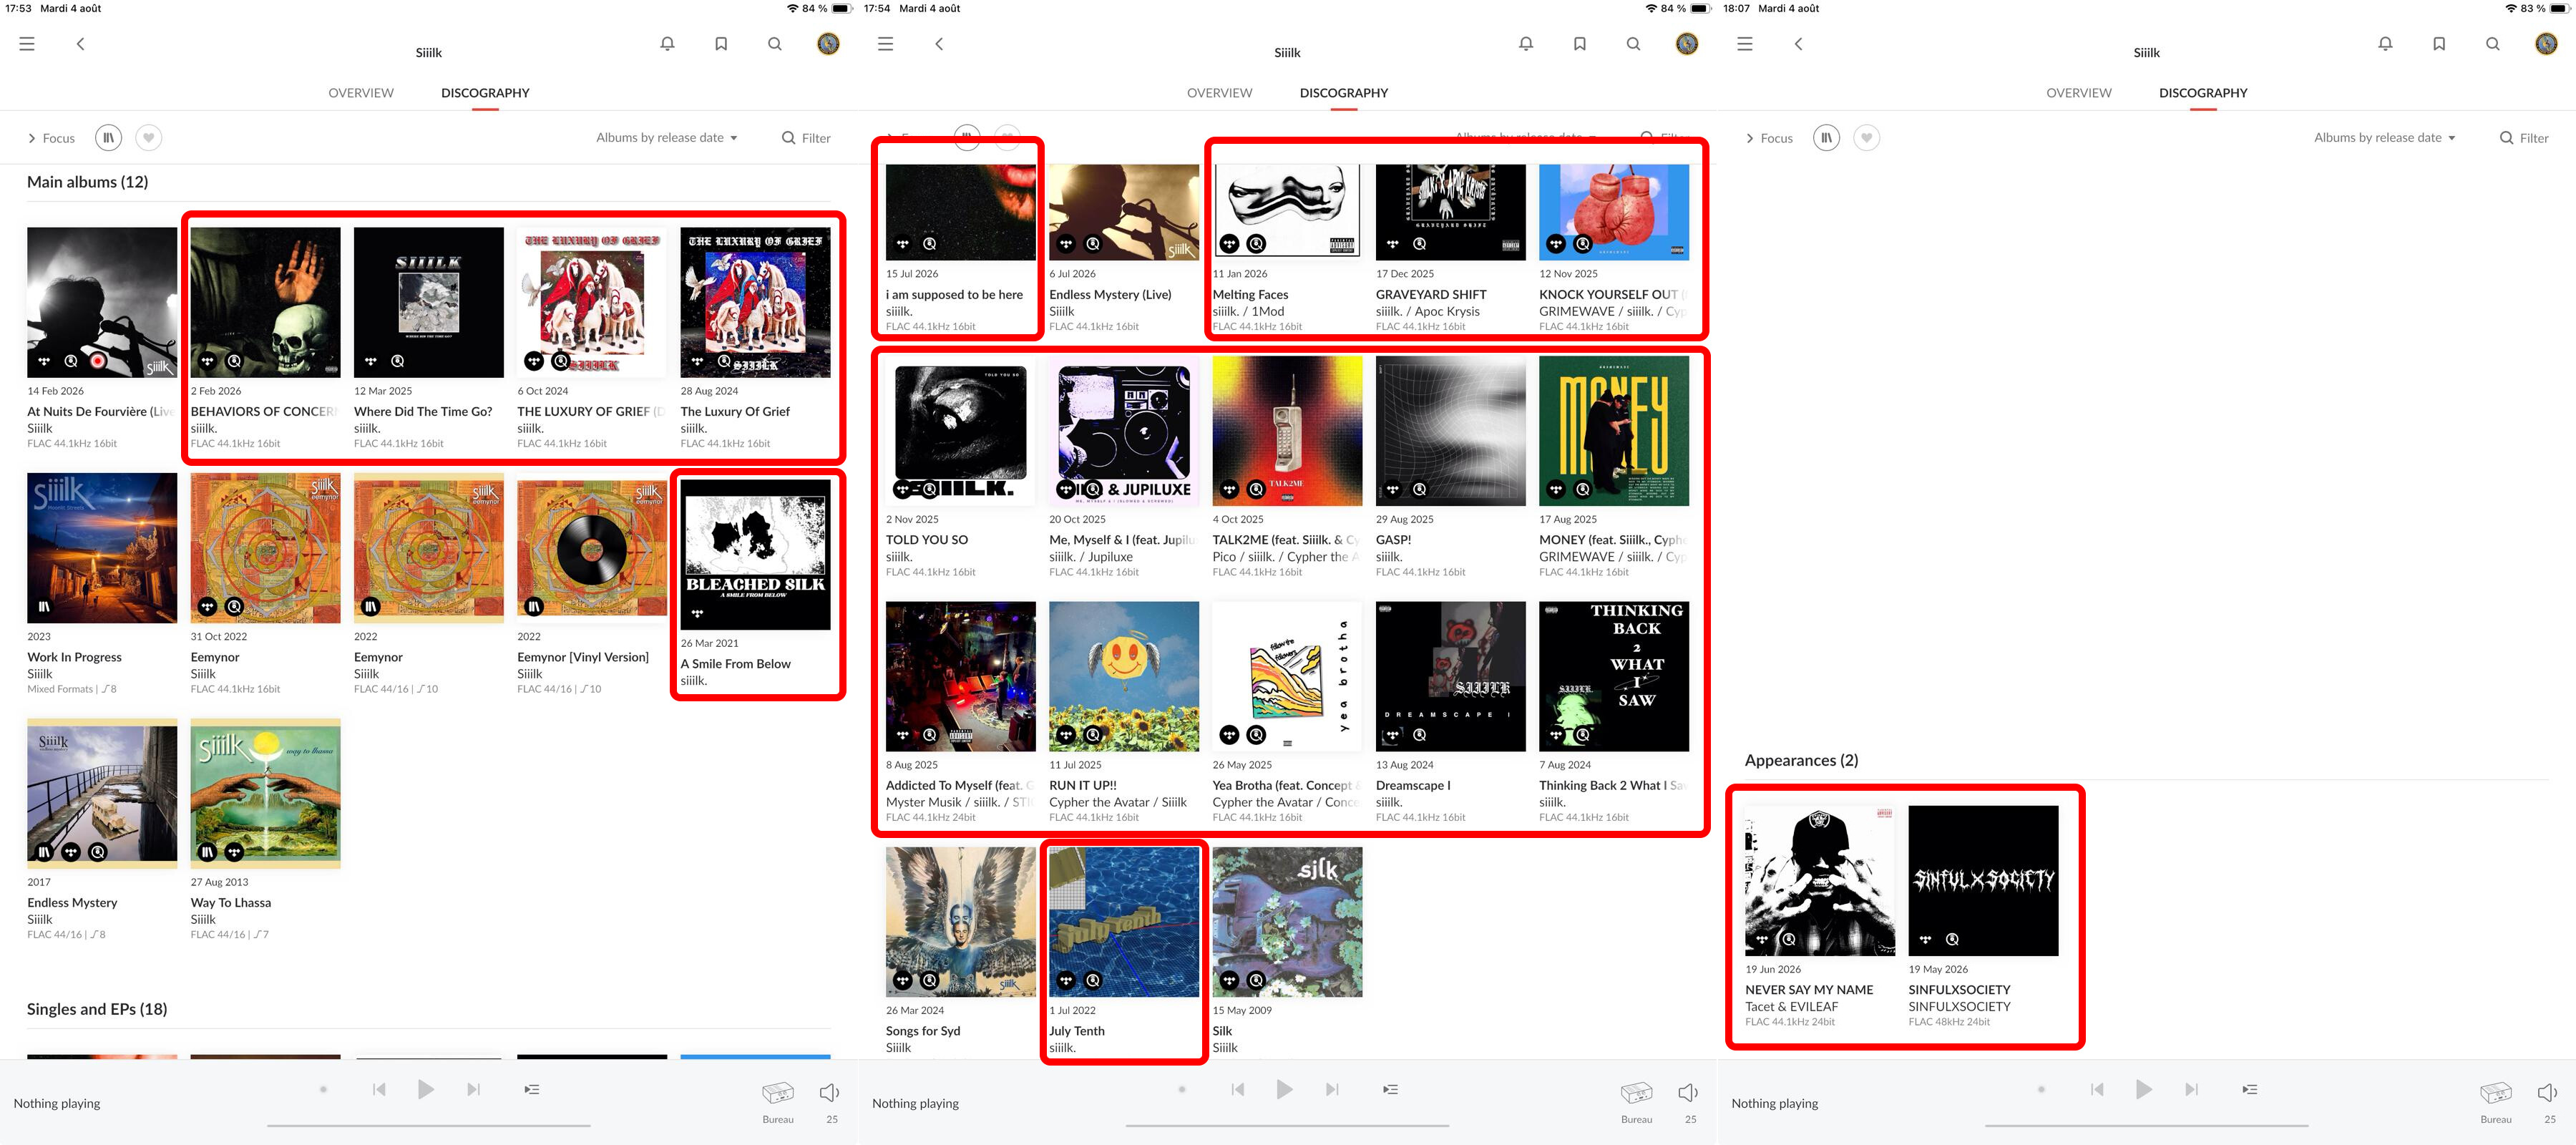This screenshot has width=2576, height=1145.
Task: Toggle the favorites heart filter in the right panel
Action: click(1867, 138)
